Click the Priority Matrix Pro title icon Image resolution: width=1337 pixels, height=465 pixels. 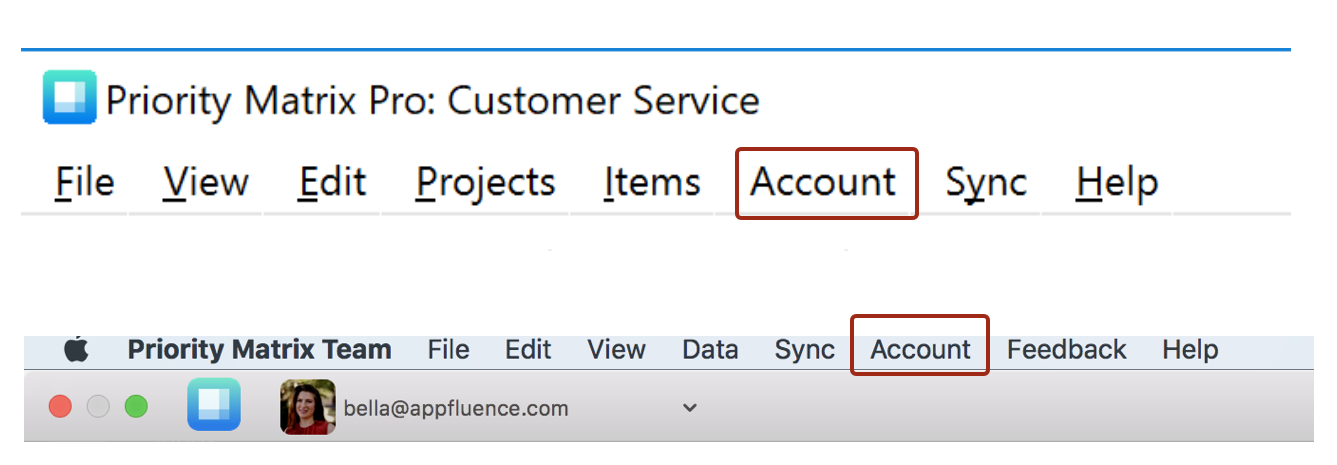(x=69, y=98)
